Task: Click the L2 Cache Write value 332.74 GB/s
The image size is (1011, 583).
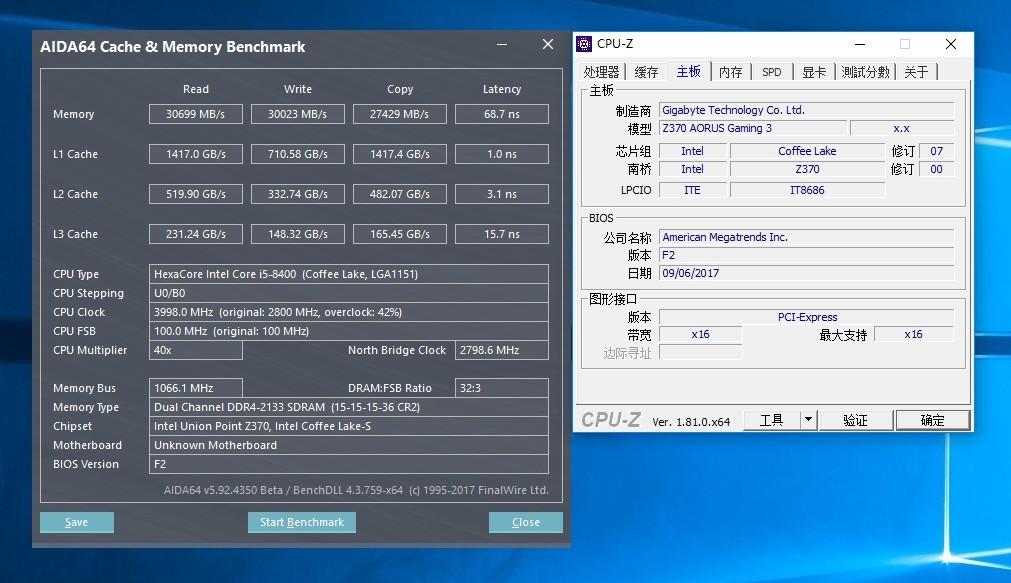Action: click(x=297, y=194)
